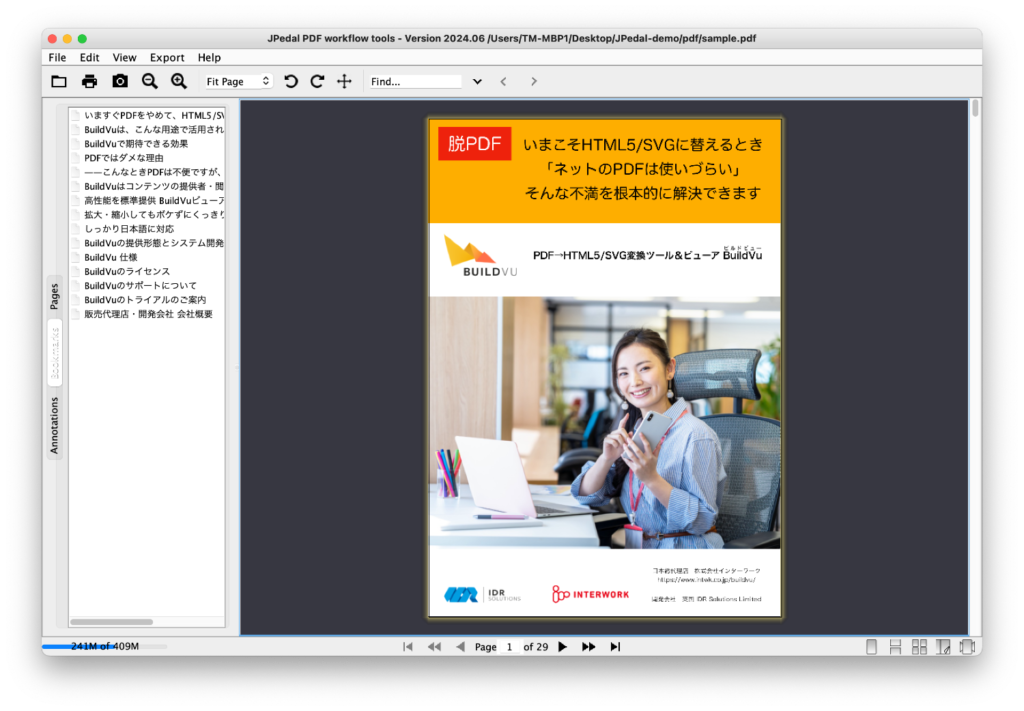Jump to the first page
This screenshot has width=1024, height=711.
click(x=408, y=646)
